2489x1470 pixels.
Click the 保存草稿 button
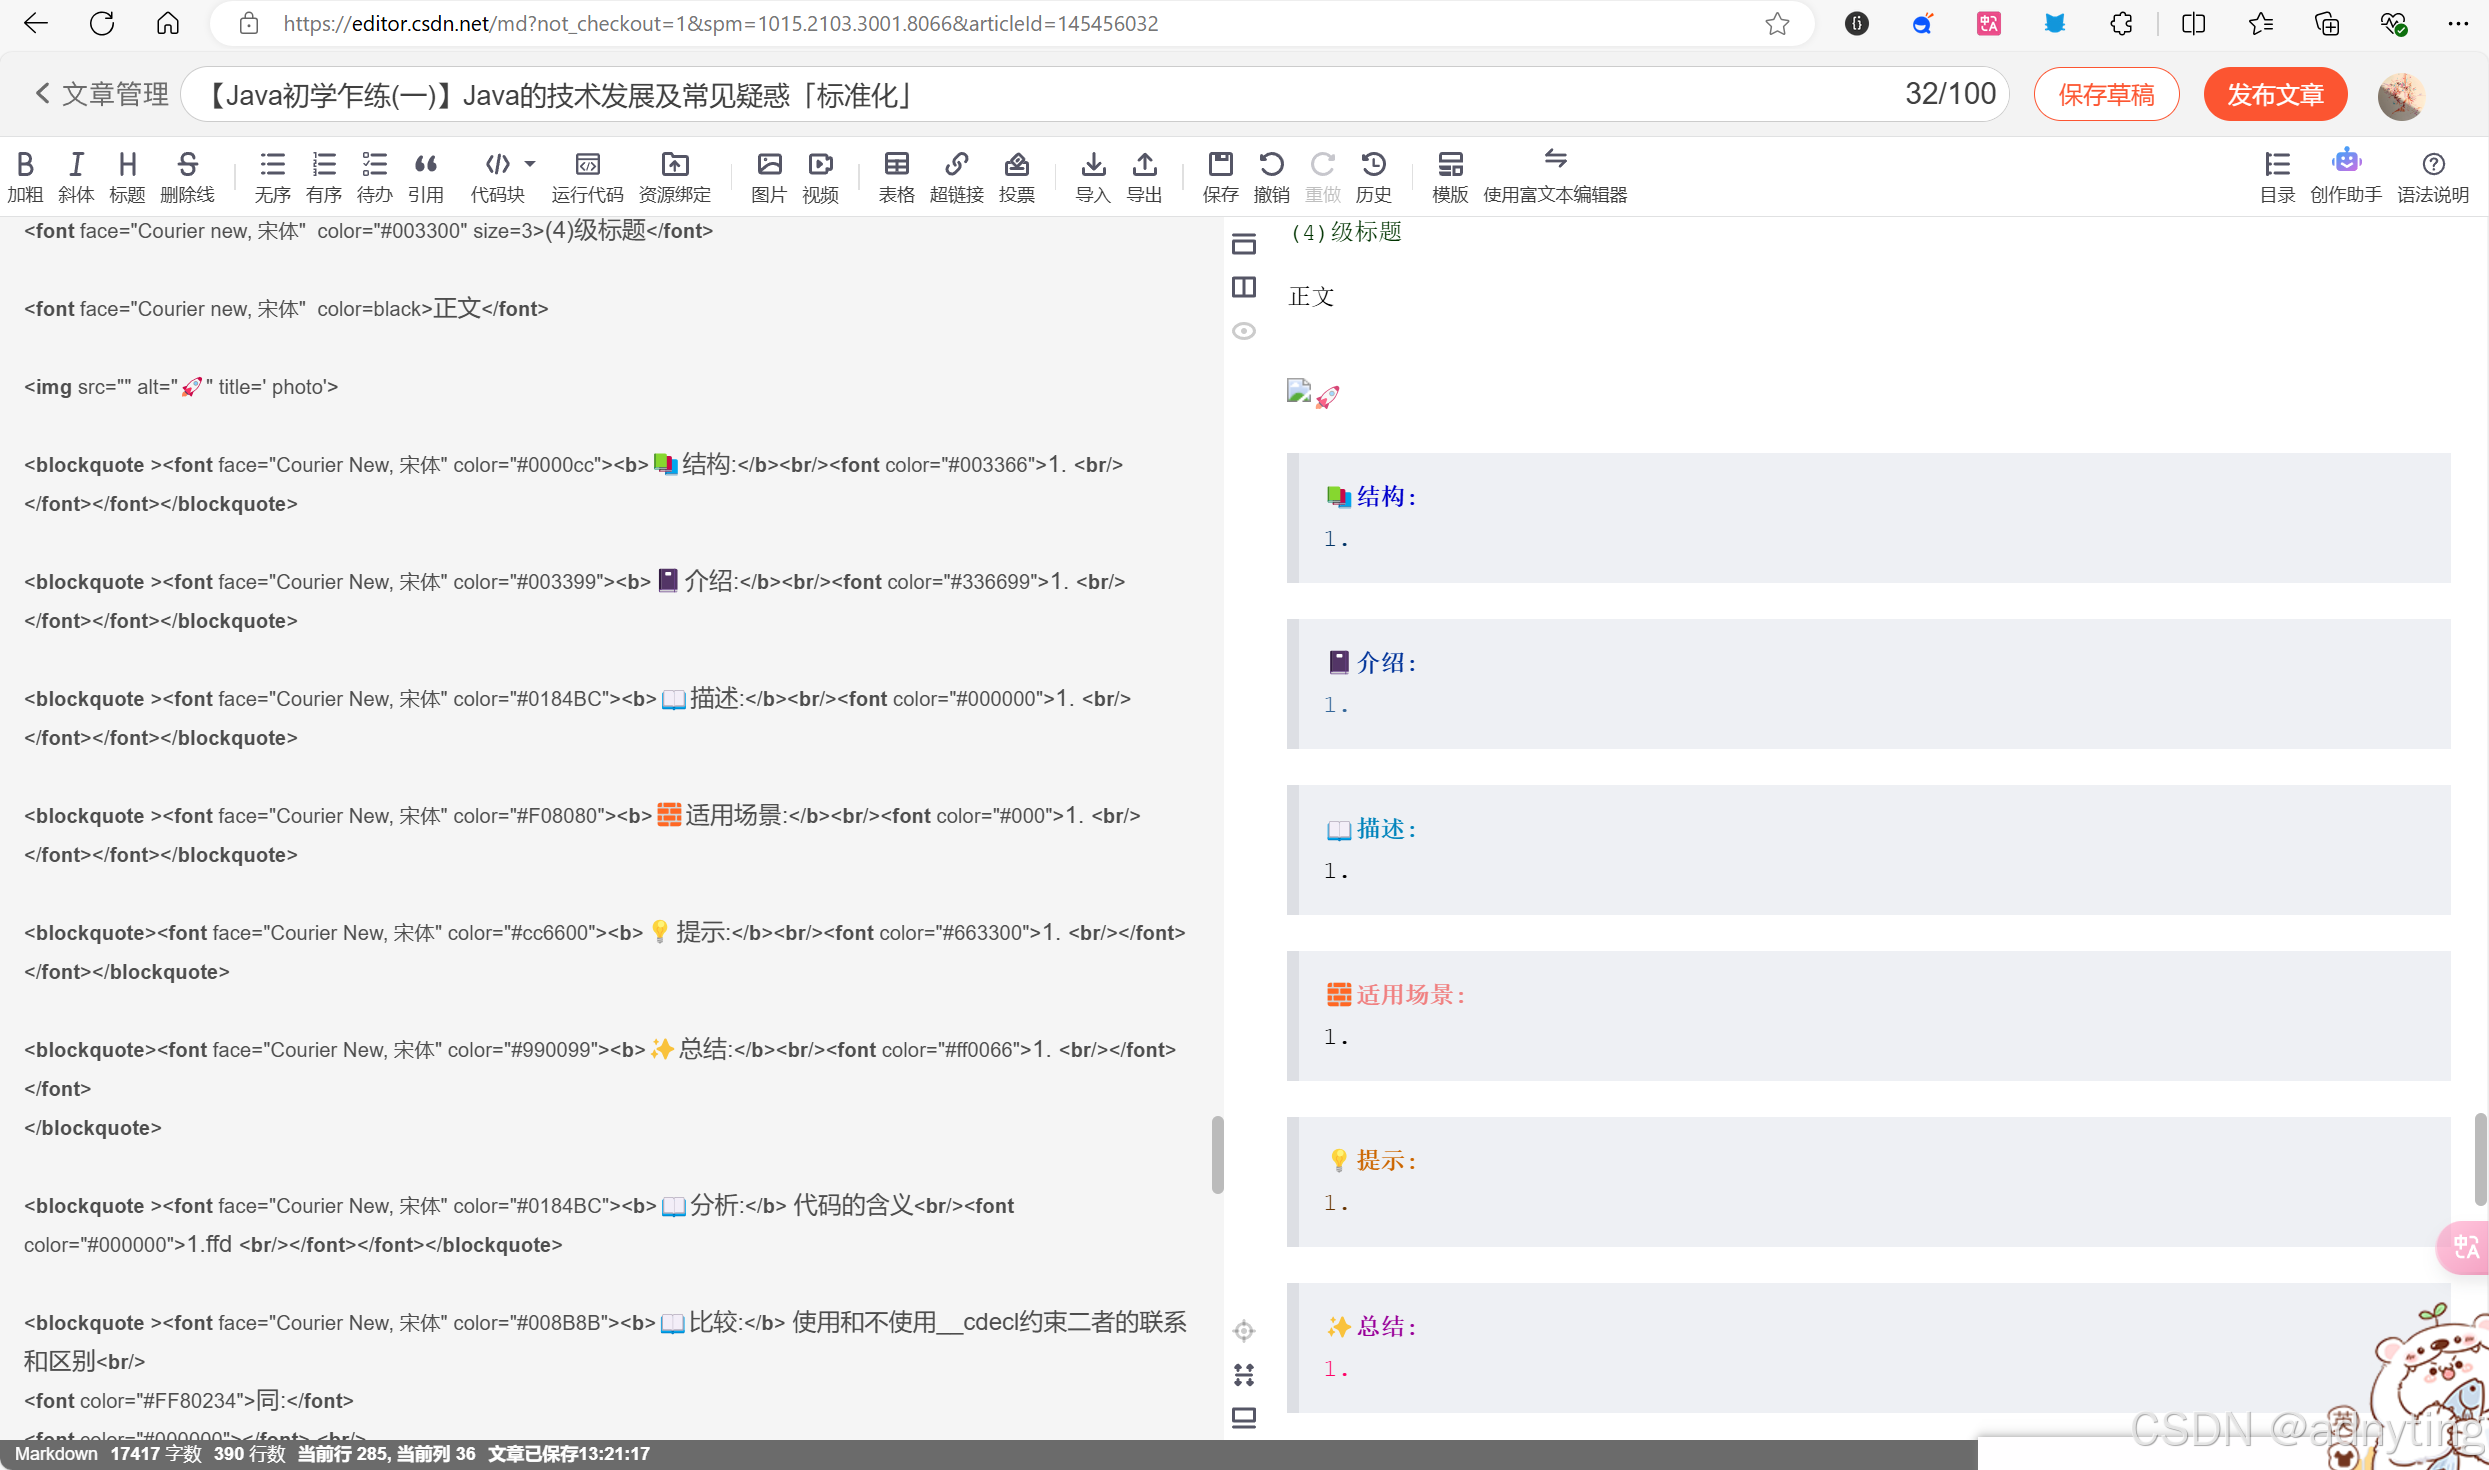tap(2105, 94)
